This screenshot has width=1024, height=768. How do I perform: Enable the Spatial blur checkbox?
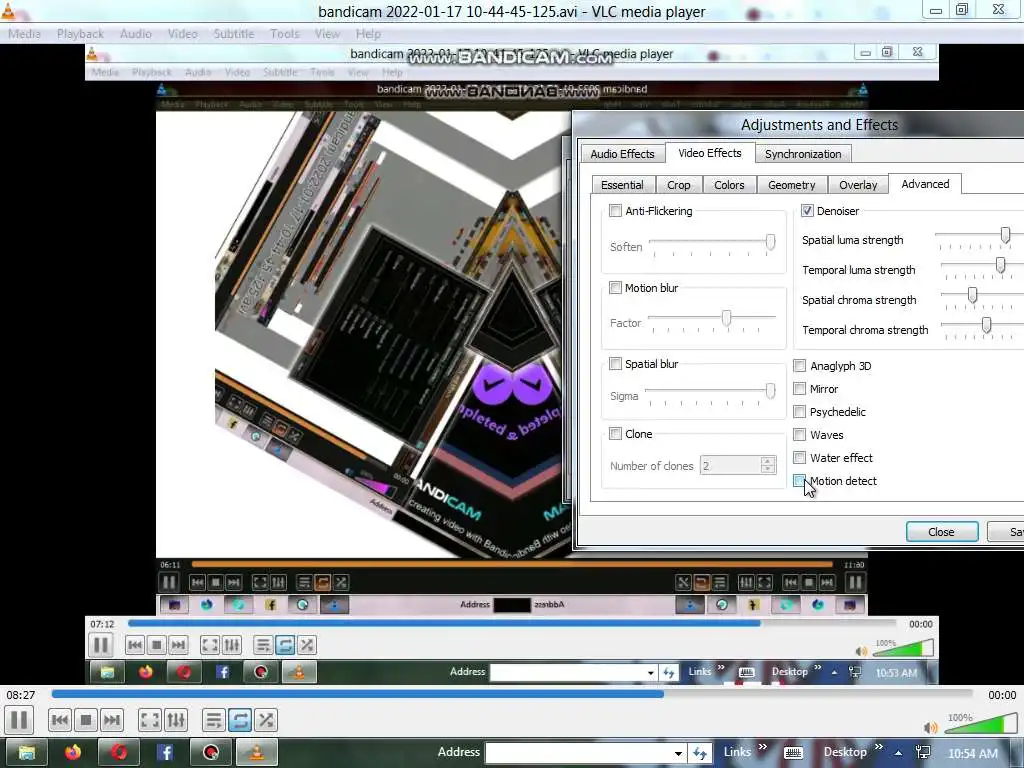[x=615, y=363]
